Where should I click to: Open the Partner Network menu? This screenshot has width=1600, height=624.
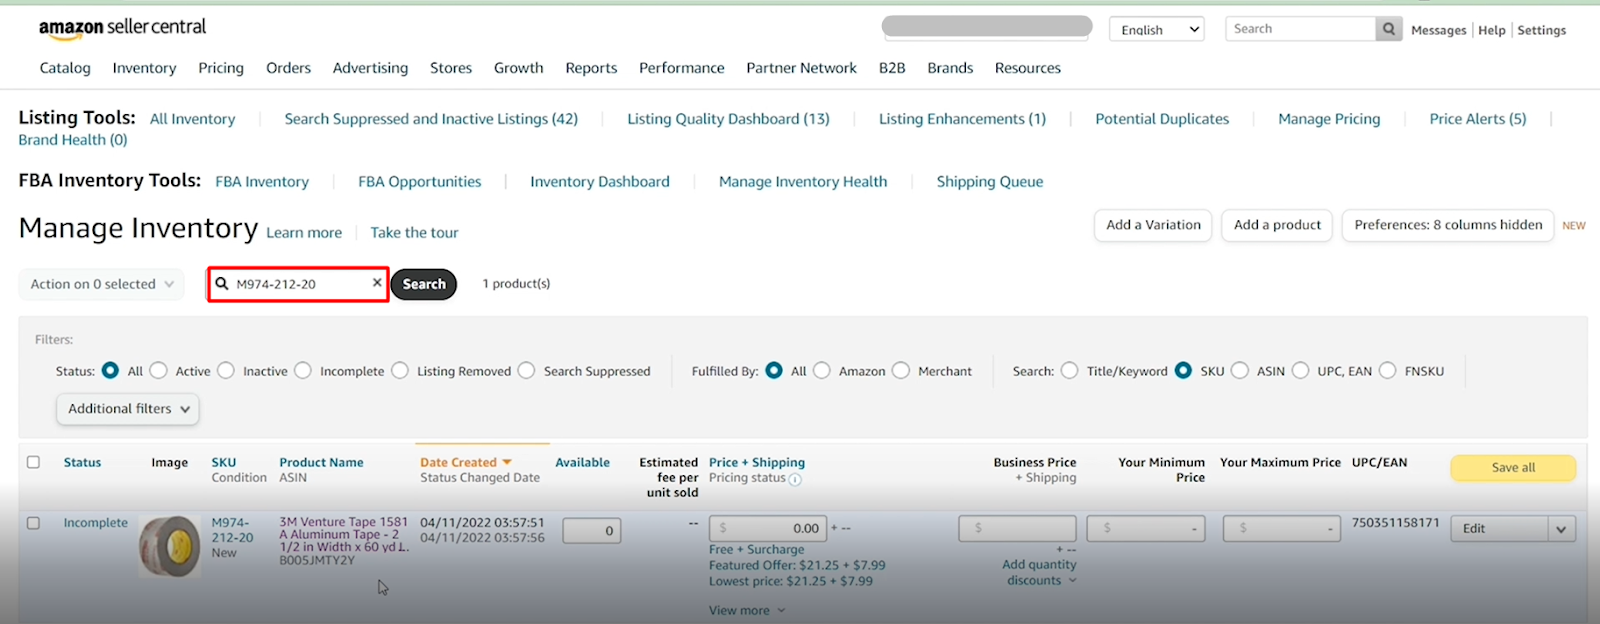[801, 68]
